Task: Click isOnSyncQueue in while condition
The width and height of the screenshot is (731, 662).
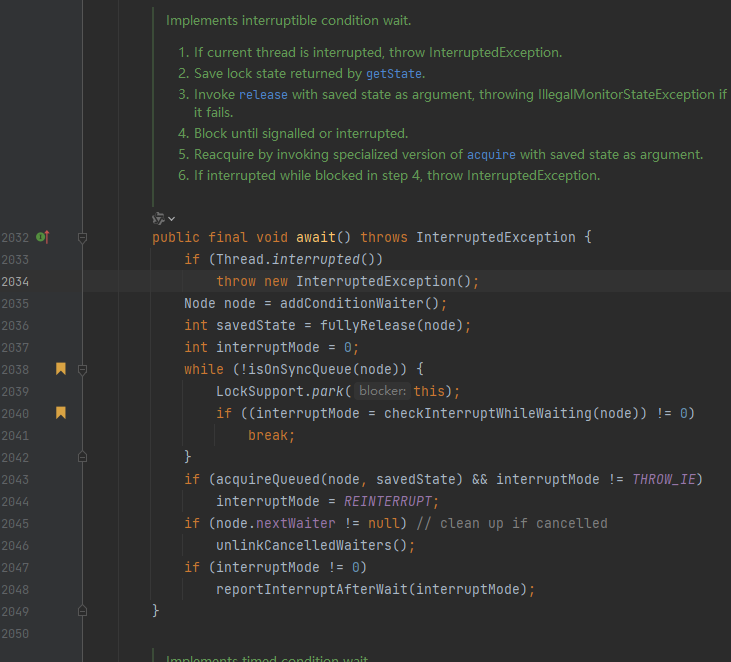Action: [300, 369]
